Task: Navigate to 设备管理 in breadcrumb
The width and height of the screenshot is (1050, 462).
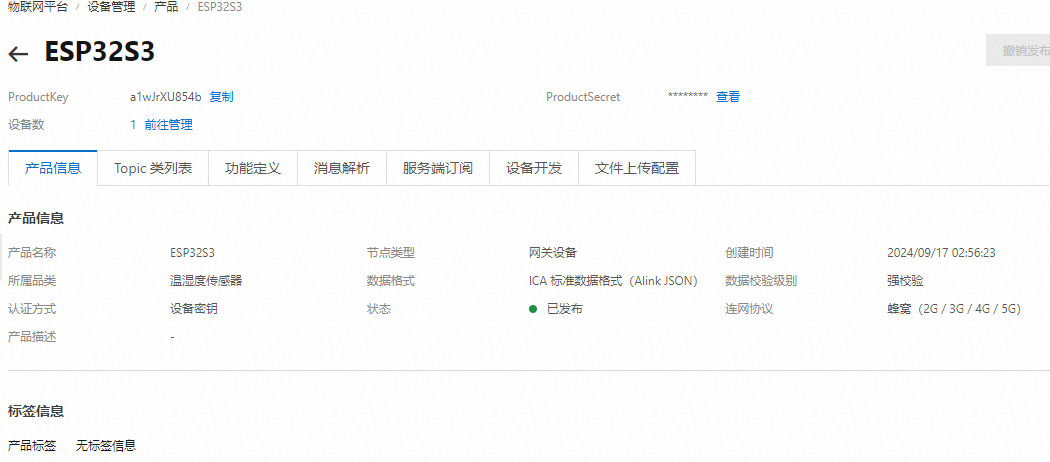Action: coord(111,7)
